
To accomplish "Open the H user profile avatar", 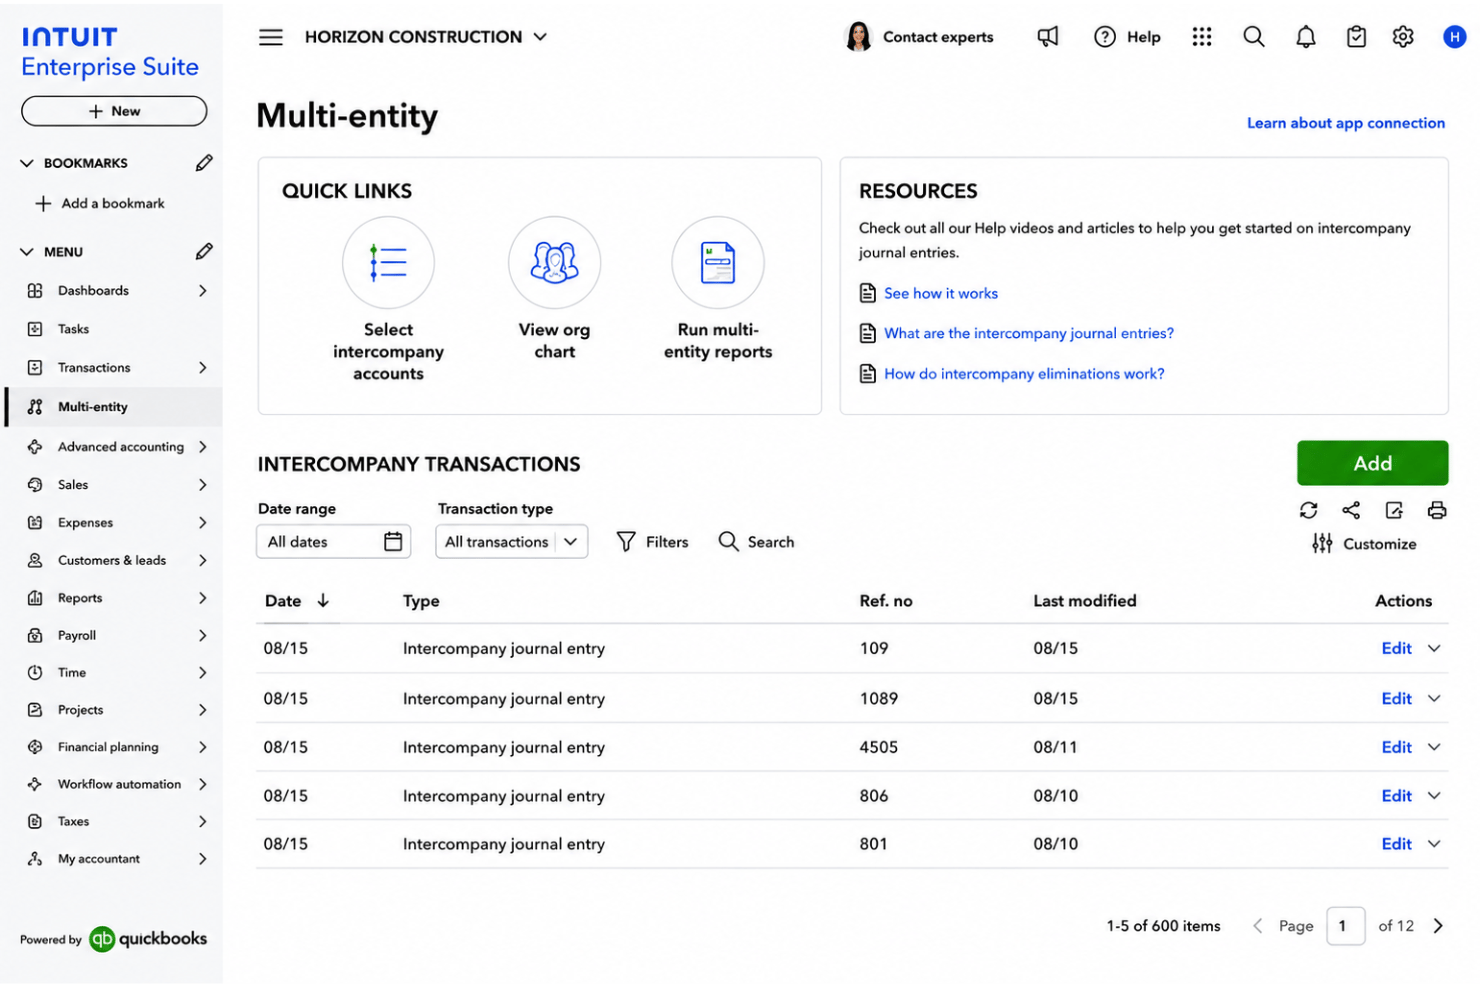I will click(x=1454, y=37).
